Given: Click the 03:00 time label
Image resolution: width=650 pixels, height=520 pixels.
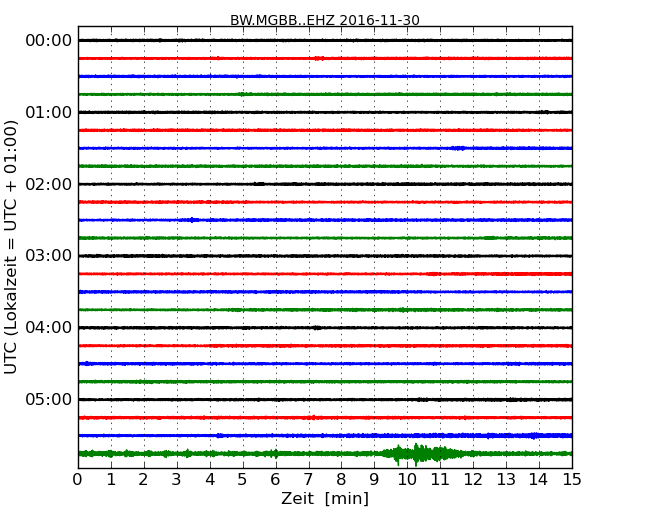Looking at the screenshot, I should tap(49, 256).
